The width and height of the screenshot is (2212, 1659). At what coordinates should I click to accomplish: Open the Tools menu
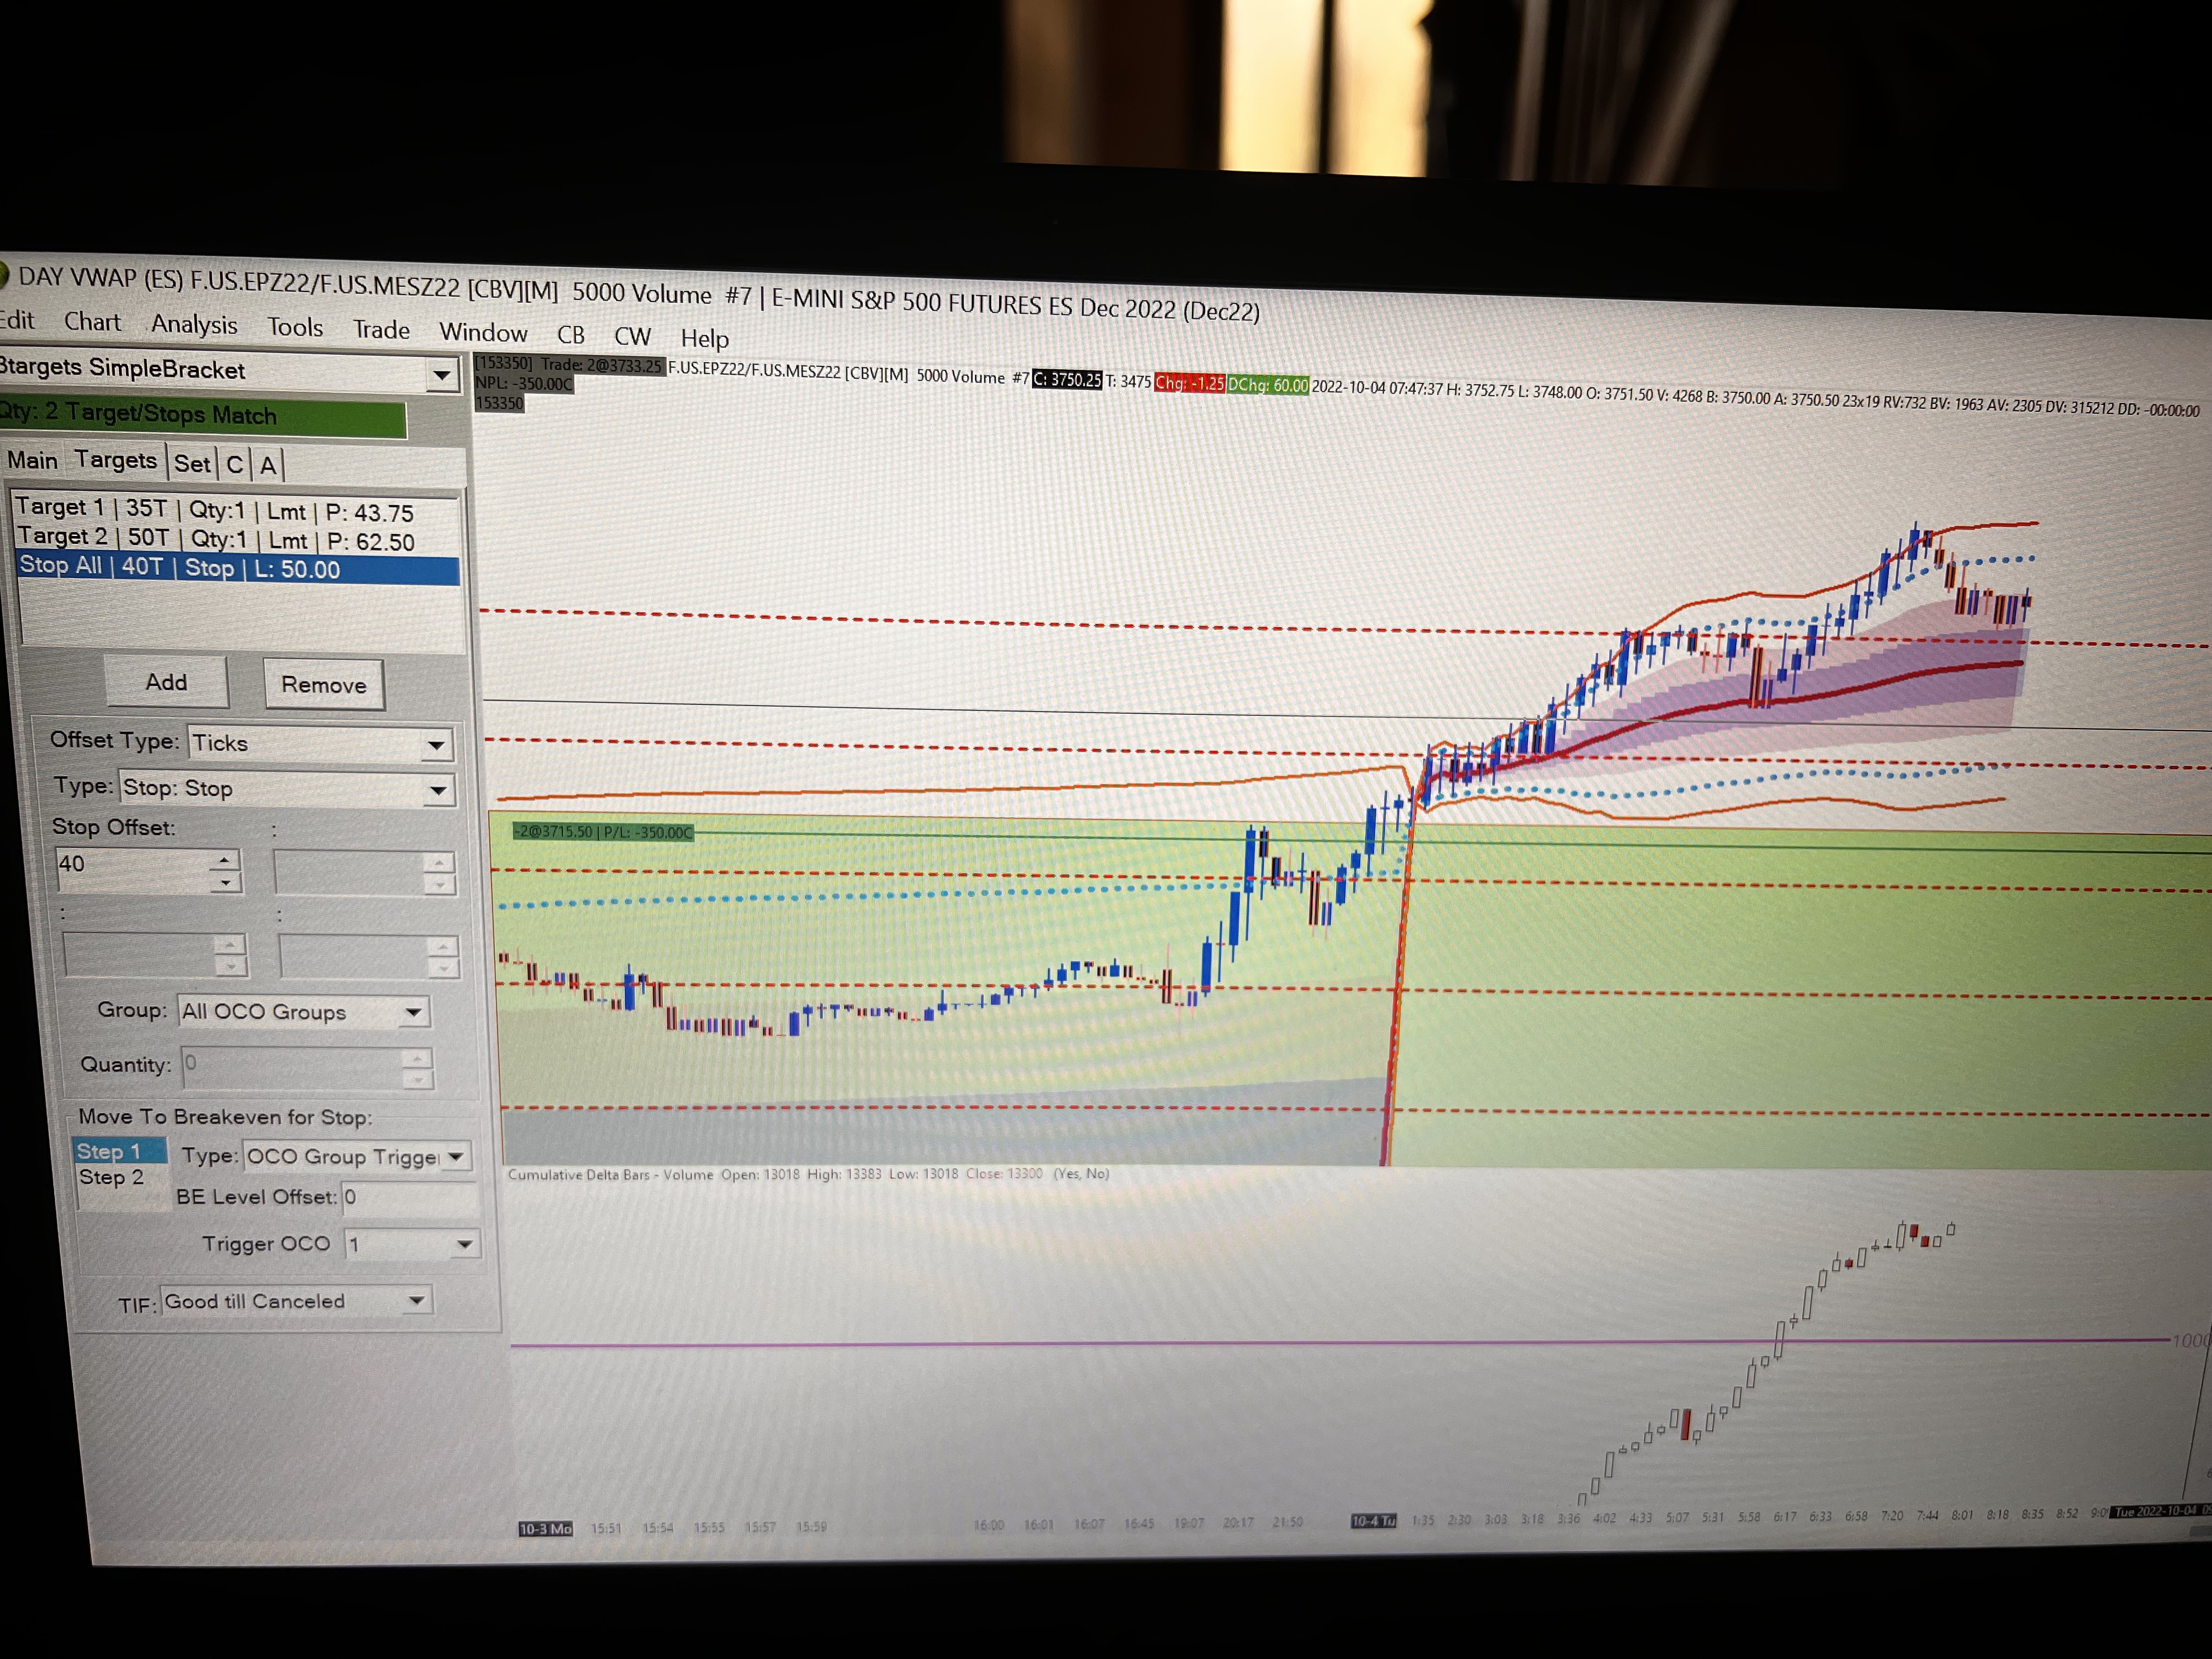295,328
